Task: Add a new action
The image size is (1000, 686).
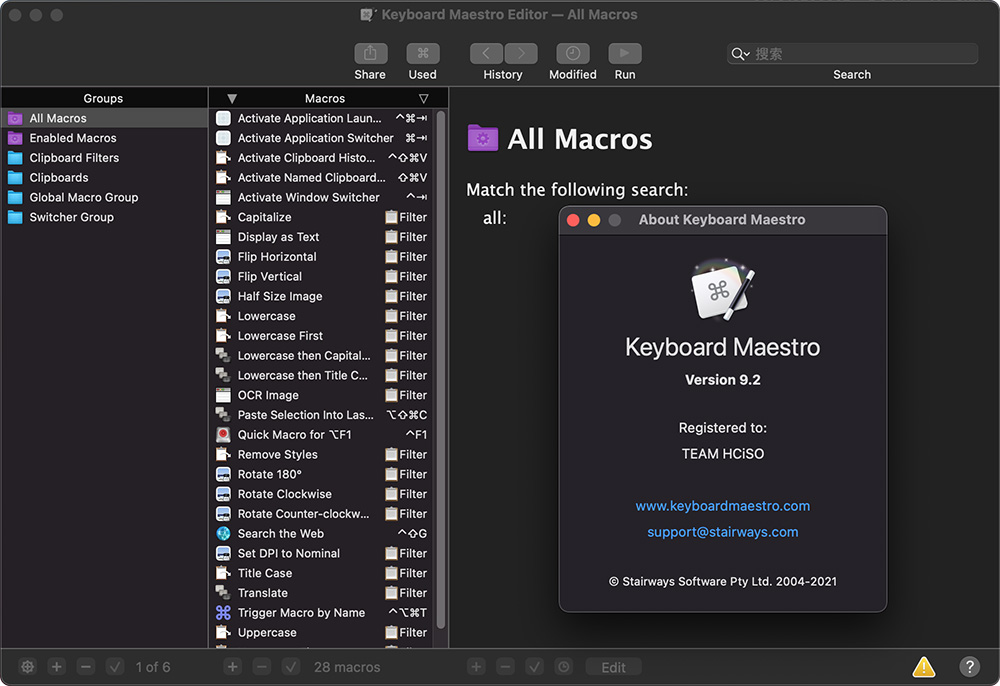Action: (476, 667)
